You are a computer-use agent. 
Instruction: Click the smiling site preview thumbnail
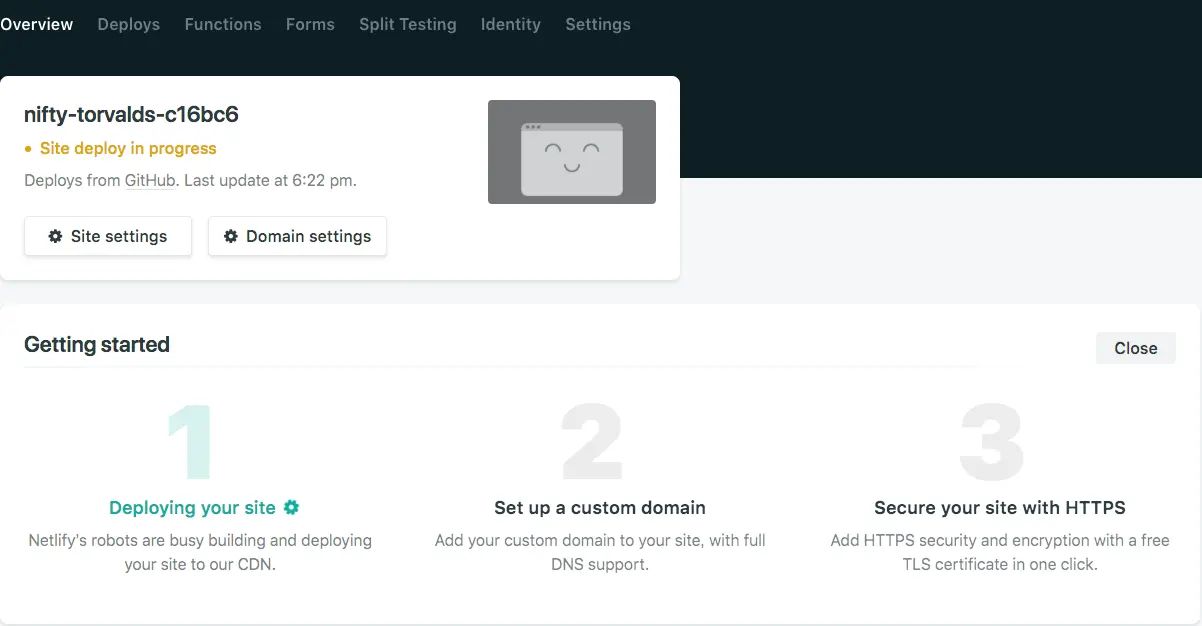572,152
